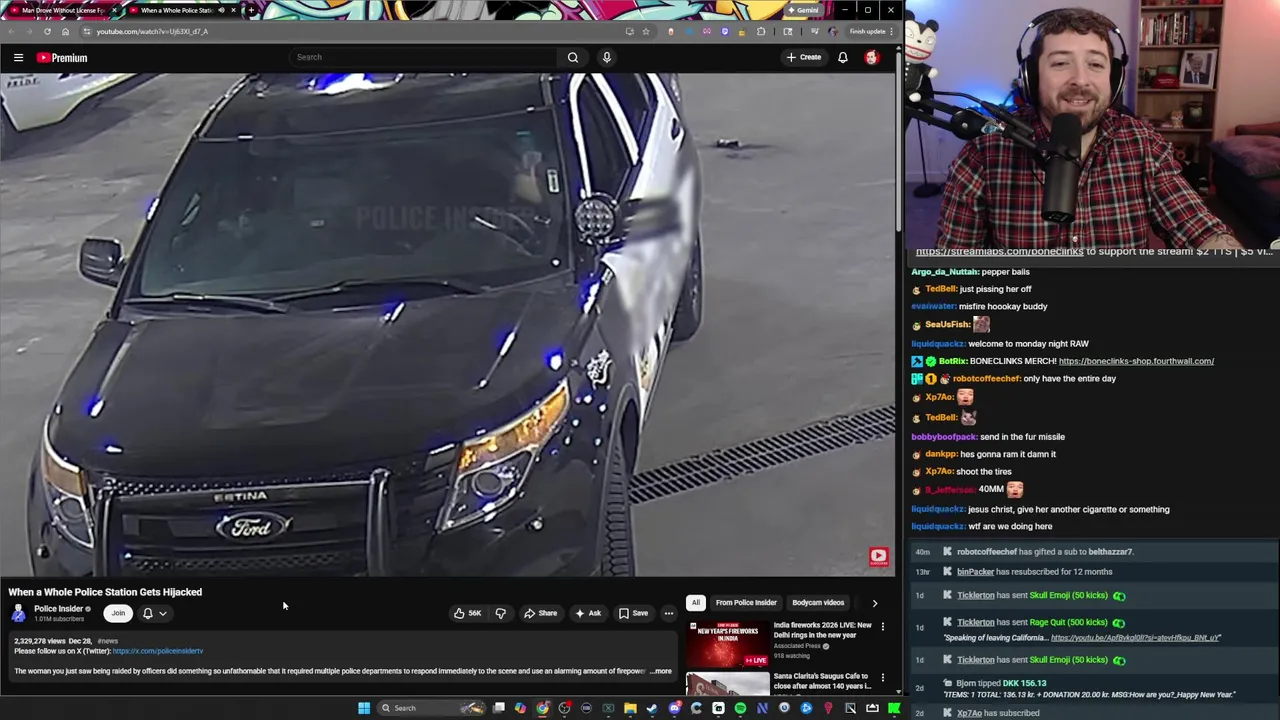The height and width of the screenshot is (720, 1280).
Task: Click Xp7Ao has subscribed entry
Action: (1092, 713)
